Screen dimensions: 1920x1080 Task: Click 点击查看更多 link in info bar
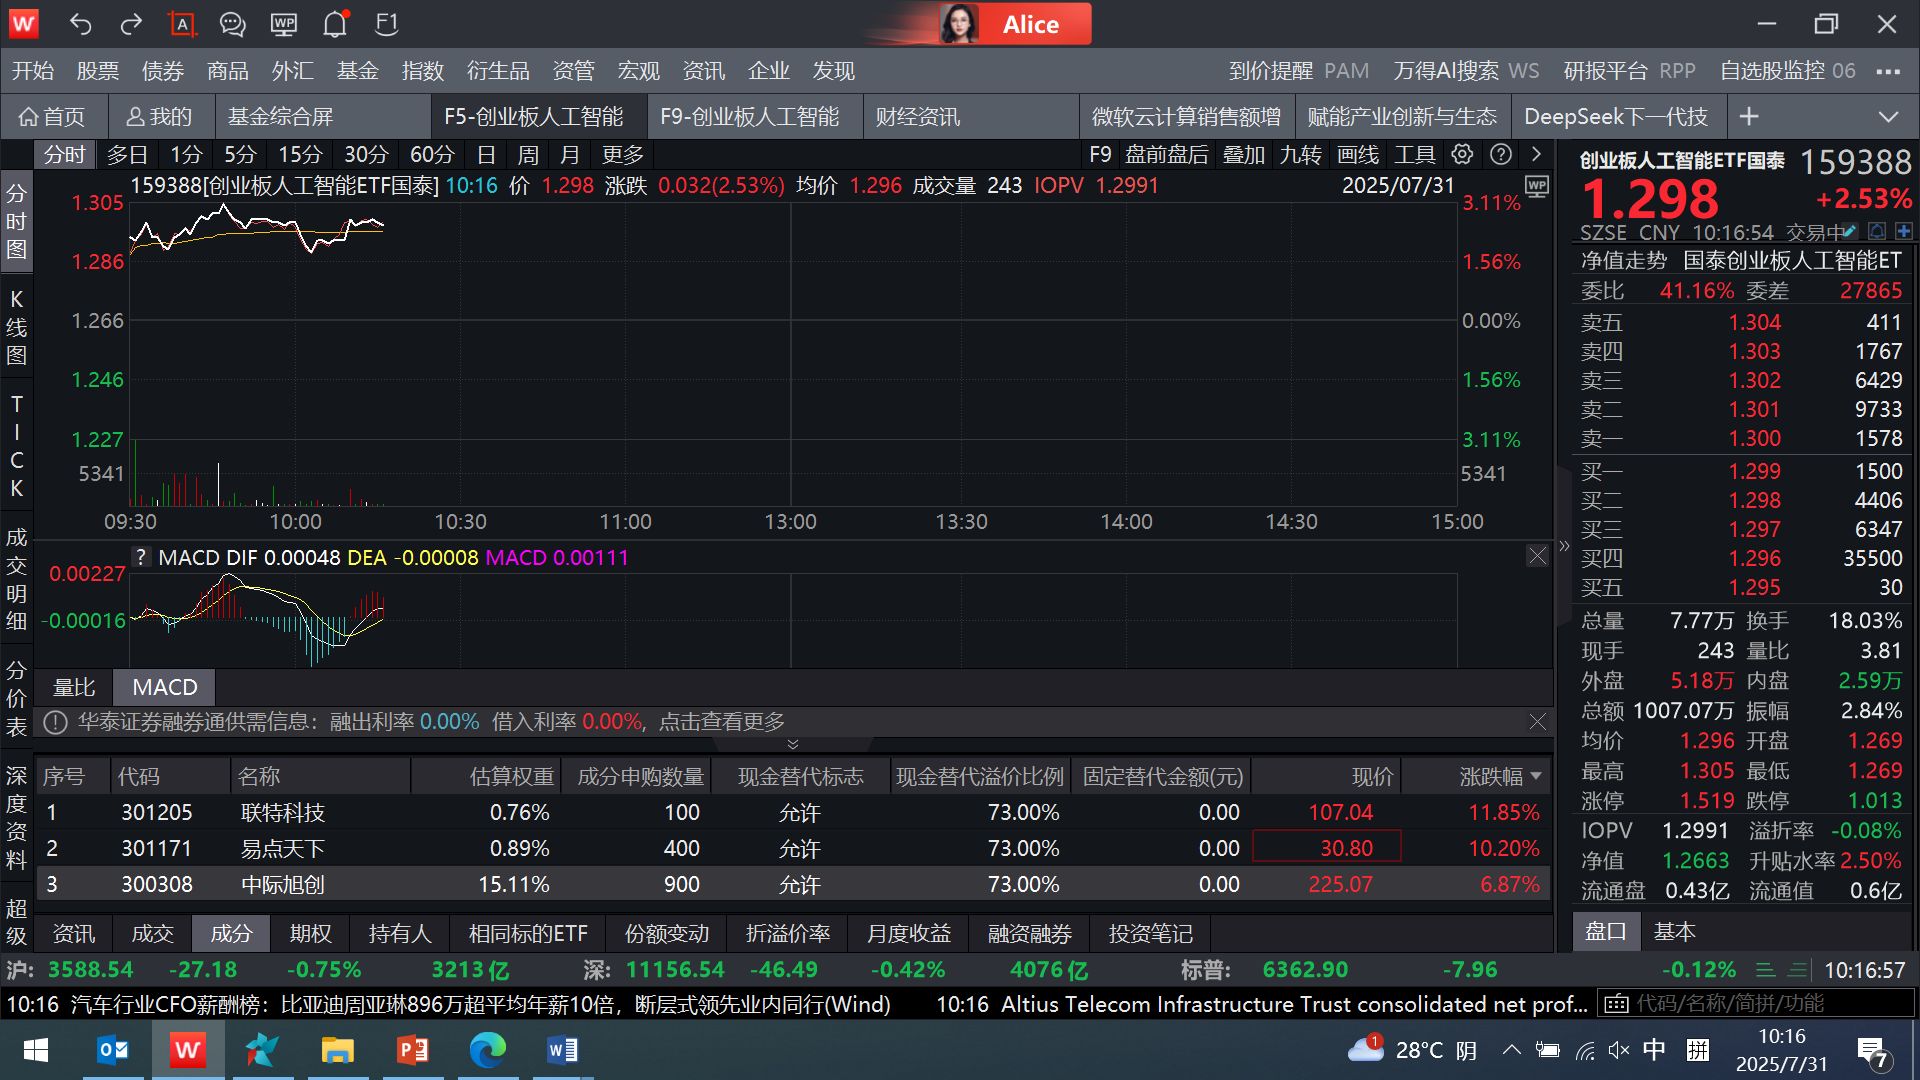coord(722,721)
